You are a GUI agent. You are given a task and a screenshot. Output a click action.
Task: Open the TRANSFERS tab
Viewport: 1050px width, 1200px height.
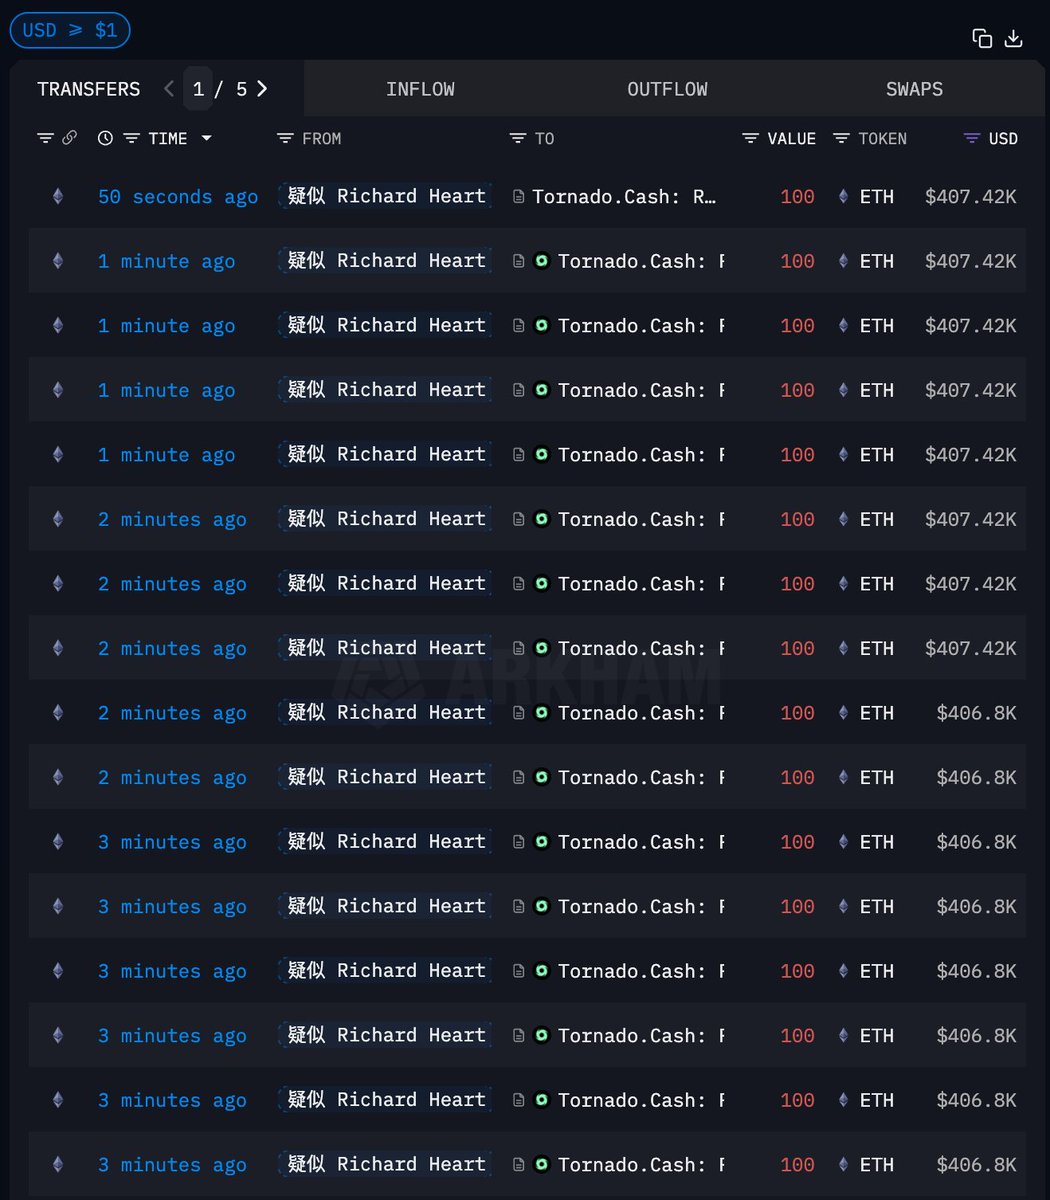88,89
